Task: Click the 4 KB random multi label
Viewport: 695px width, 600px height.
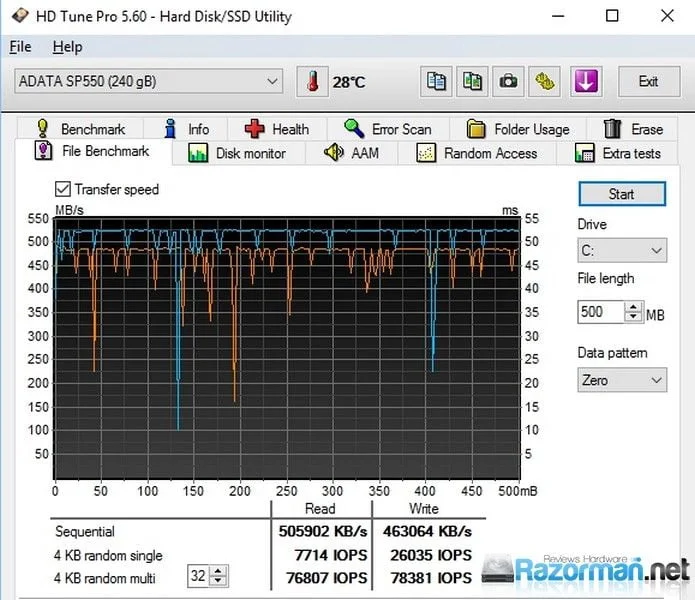Action: tap(105, 578)
